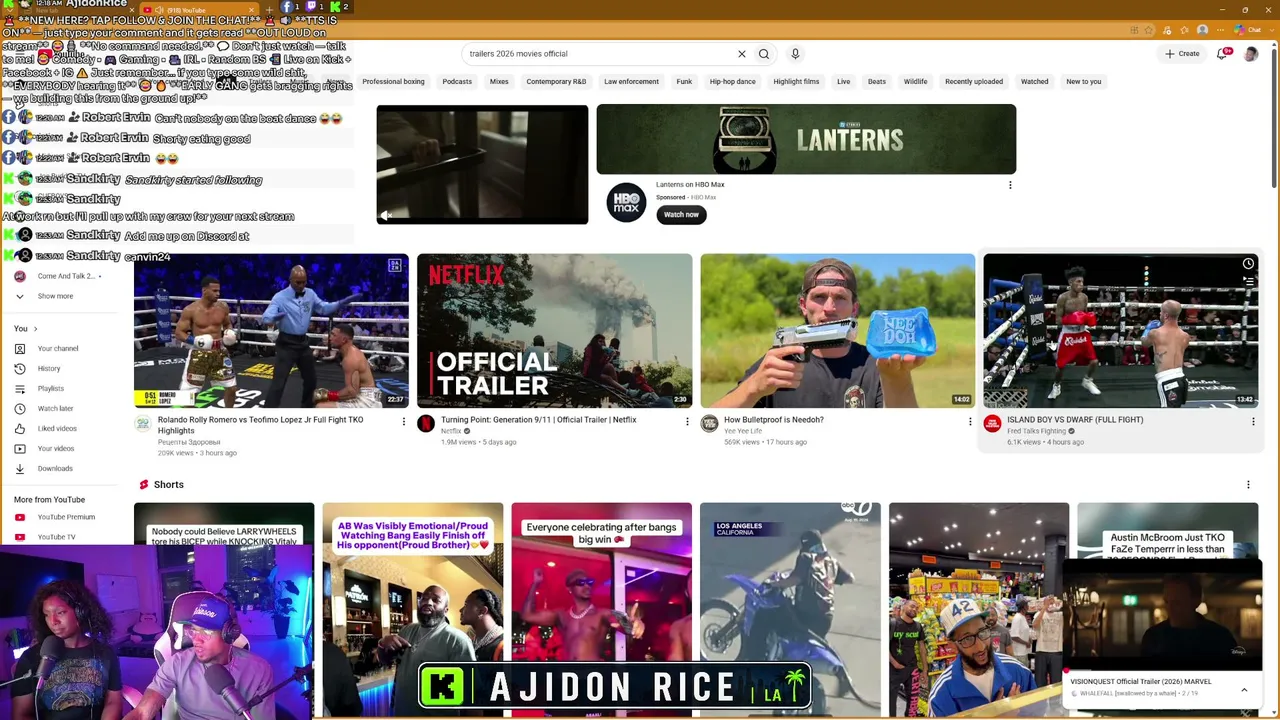Open more options for How Bulletproof is Needoh
1280x720 pixels.
[970, 422]
